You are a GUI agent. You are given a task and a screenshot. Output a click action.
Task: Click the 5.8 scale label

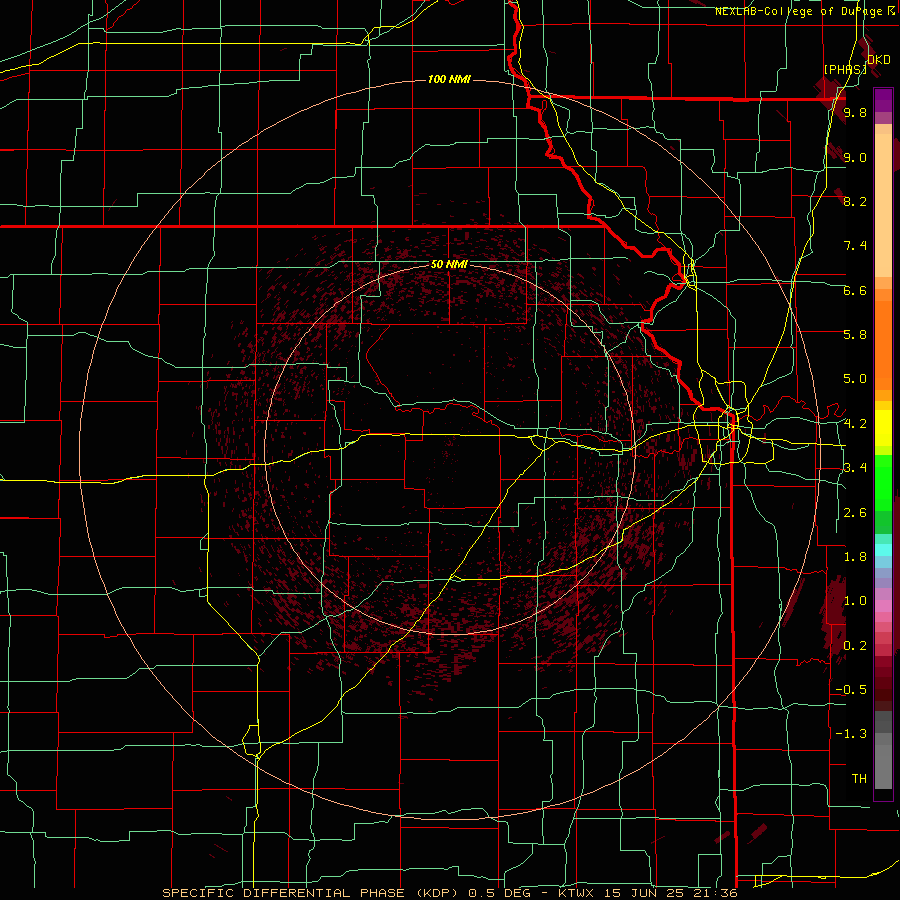(x=855, y=335)
